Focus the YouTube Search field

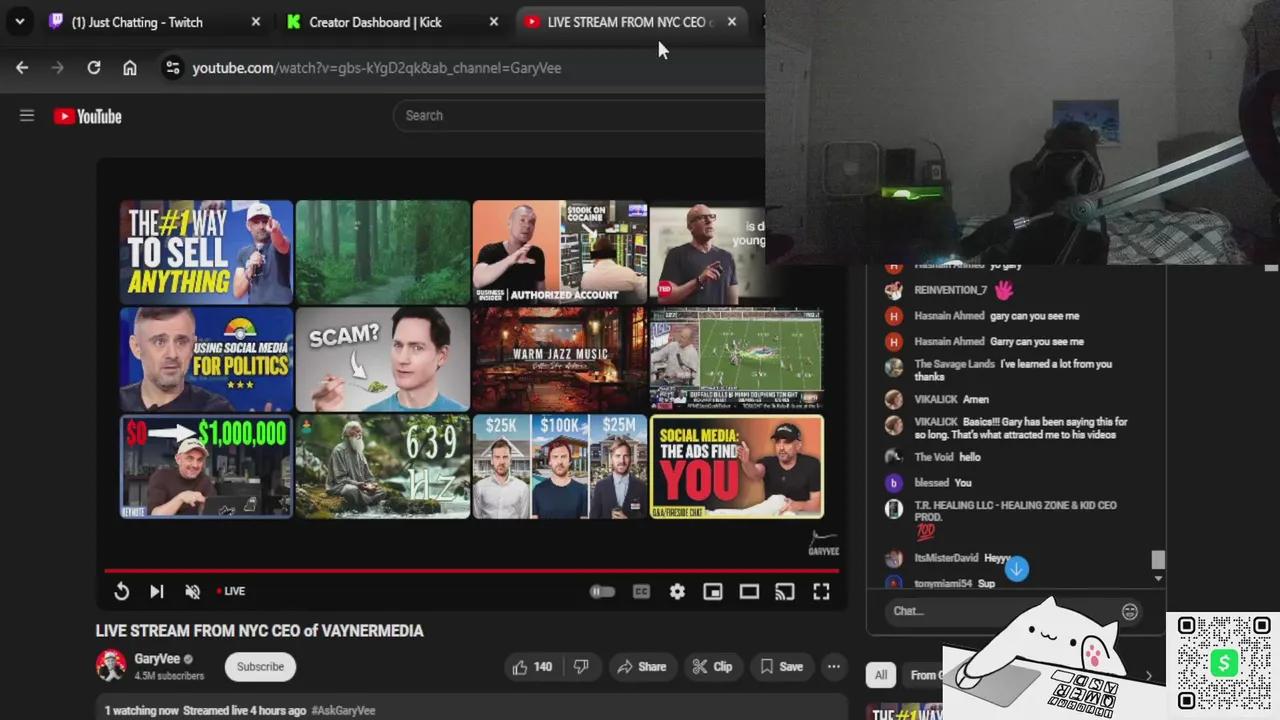pos(580,115)
